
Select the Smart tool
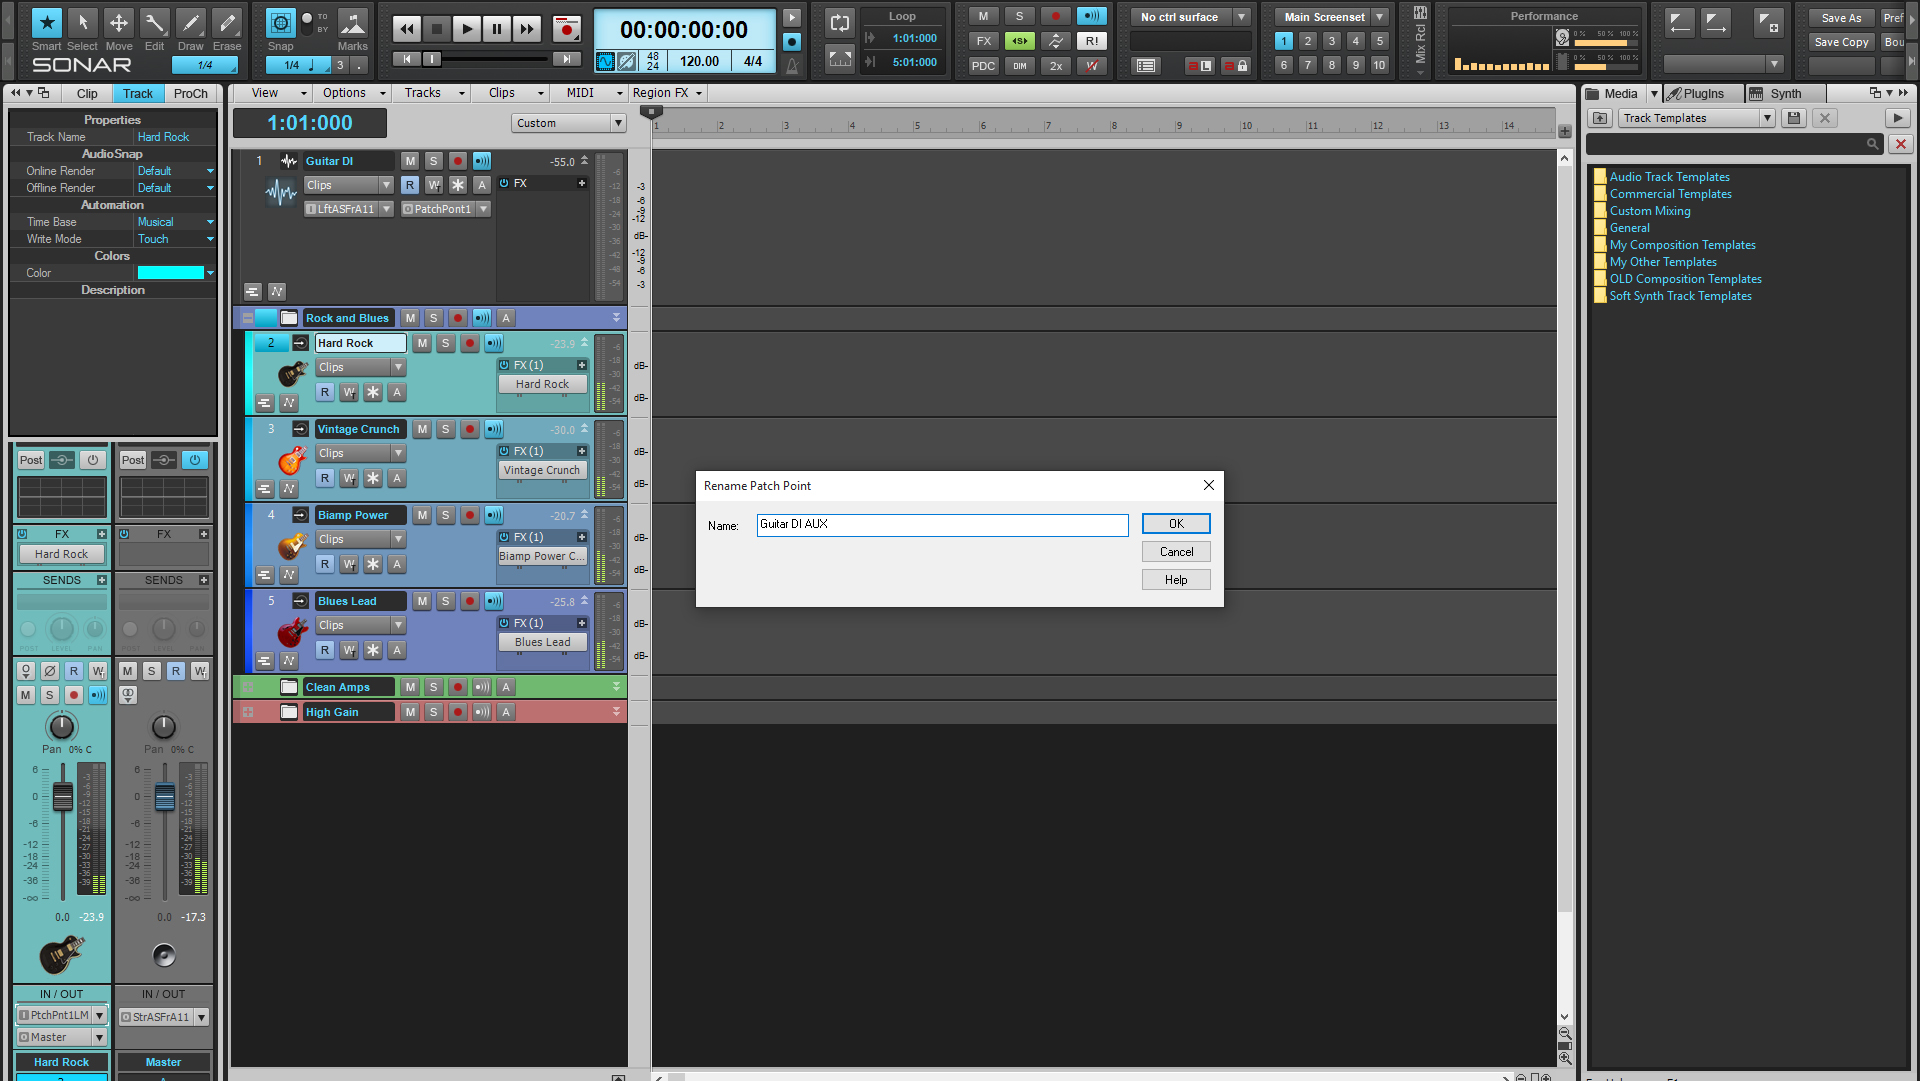[46, 23]
